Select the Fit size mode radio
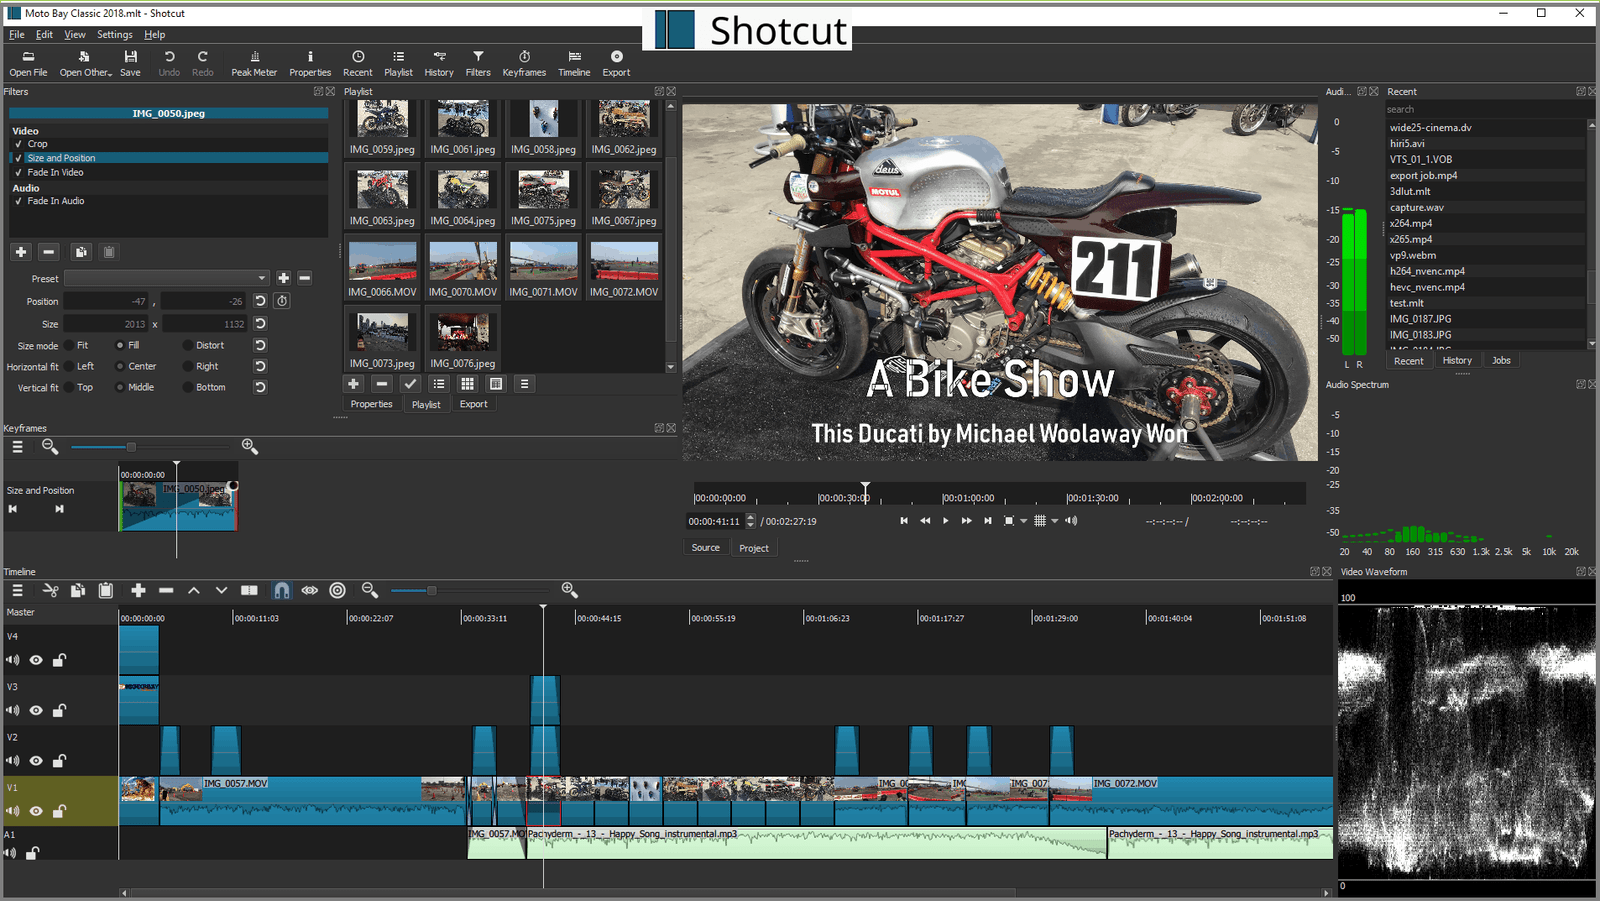This screenshot has height=901, width=1600. pos(69,346)
